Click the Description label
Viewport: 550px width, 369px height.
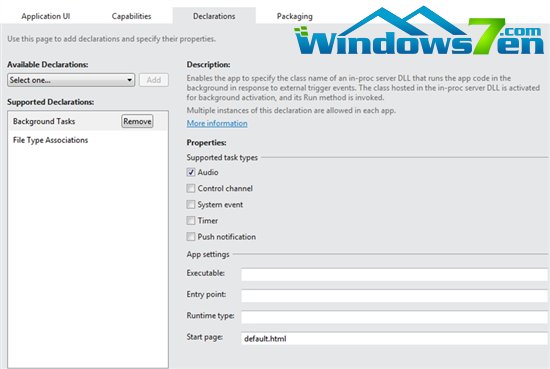[x=208, y=65]
